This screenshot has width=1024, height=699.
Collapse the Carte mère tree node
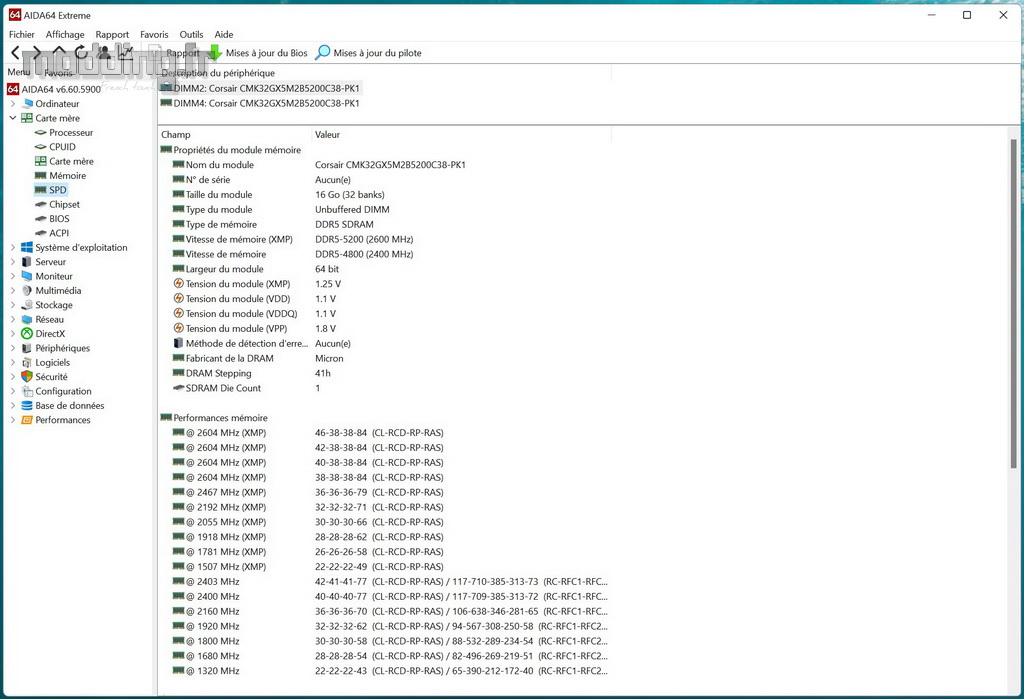(x=12, y=118)
